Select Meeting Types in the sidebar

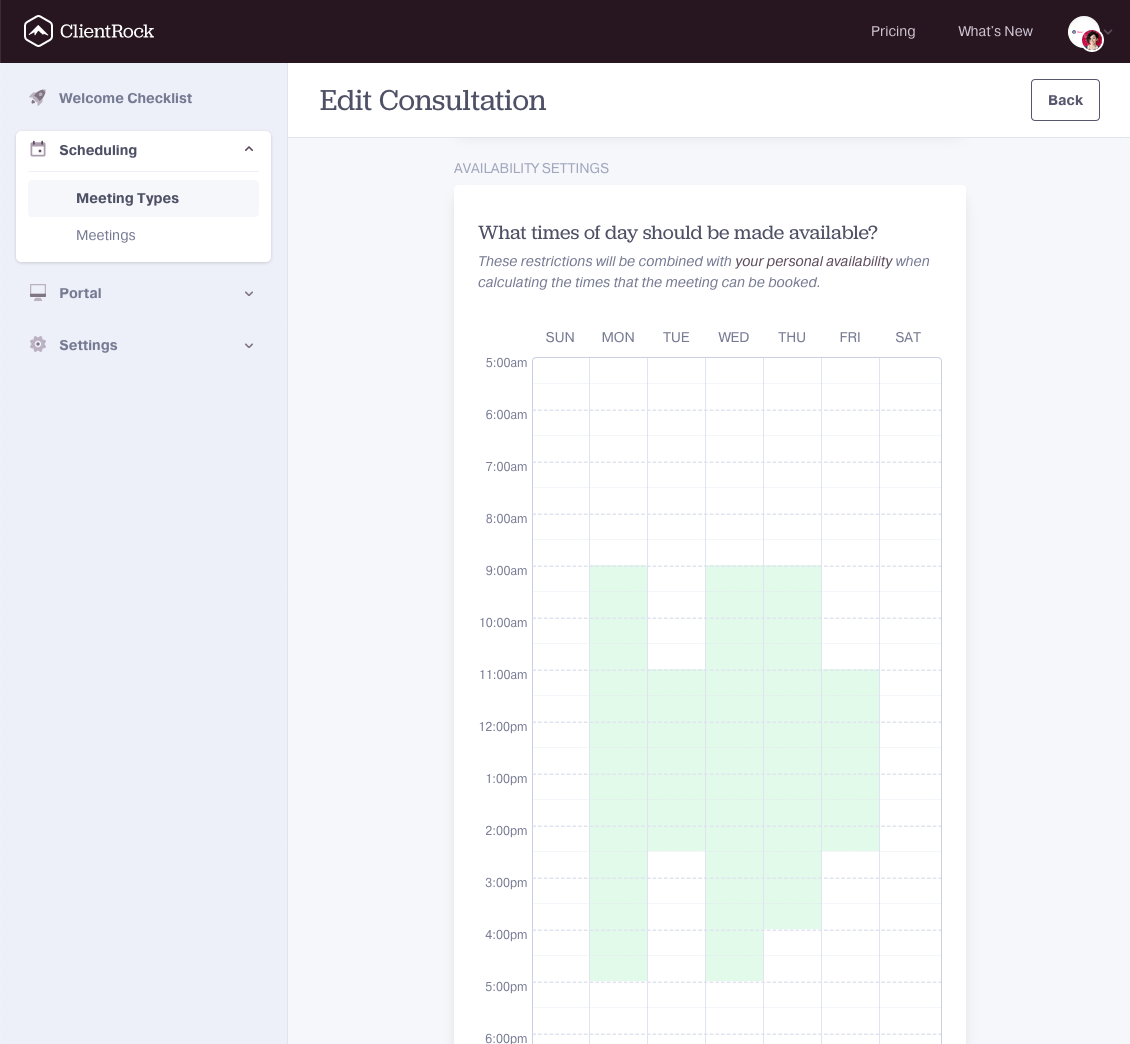[x=127, y=198]
